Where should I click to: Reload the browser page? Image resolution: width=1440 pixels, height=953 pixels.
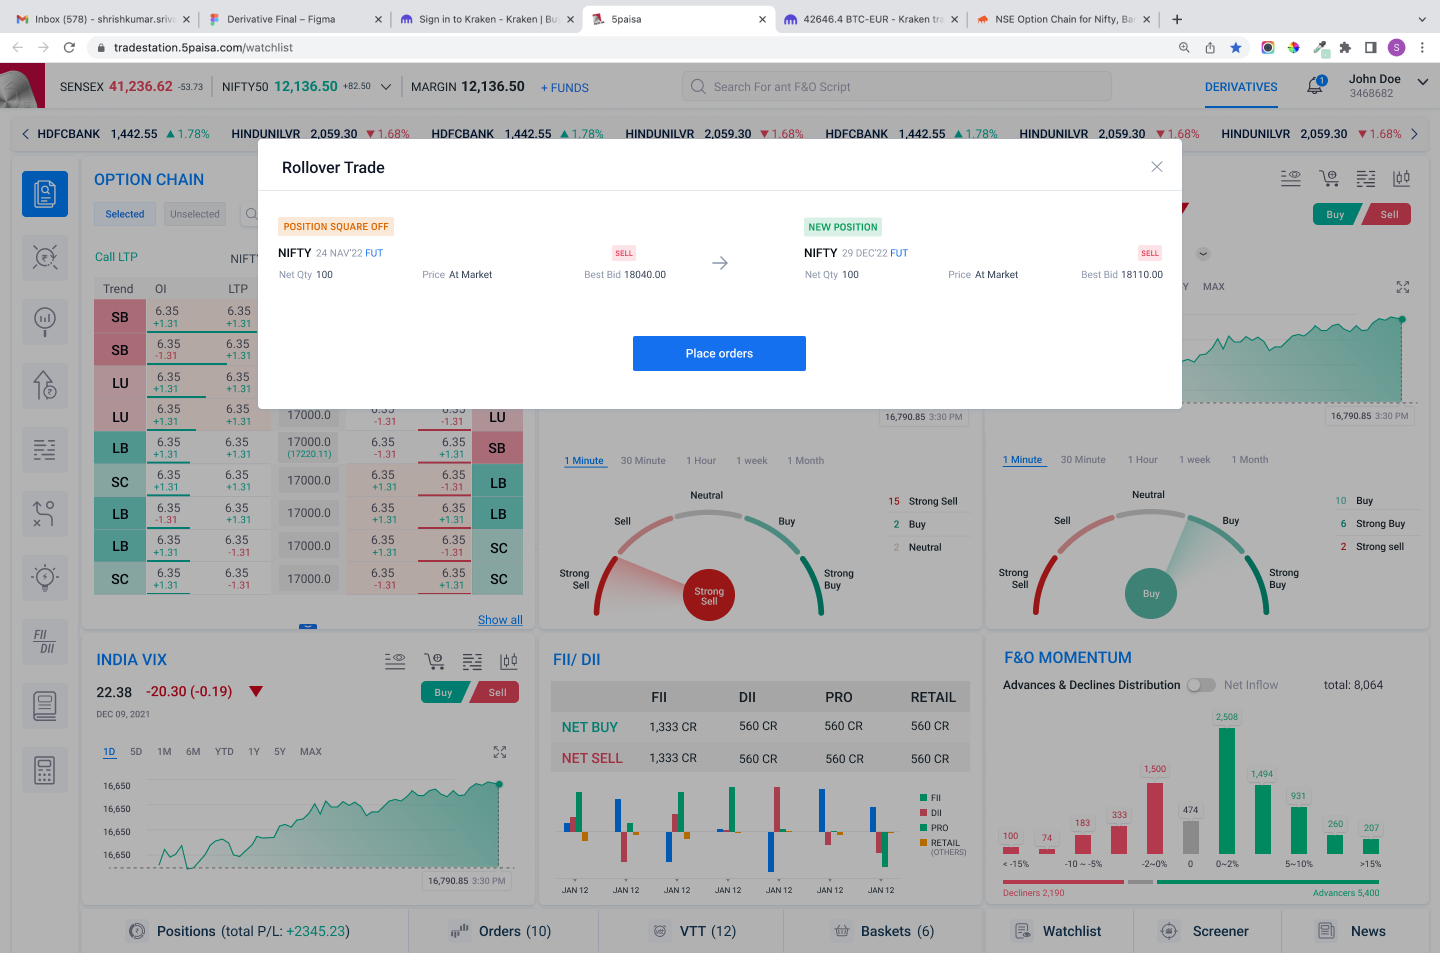69,47
